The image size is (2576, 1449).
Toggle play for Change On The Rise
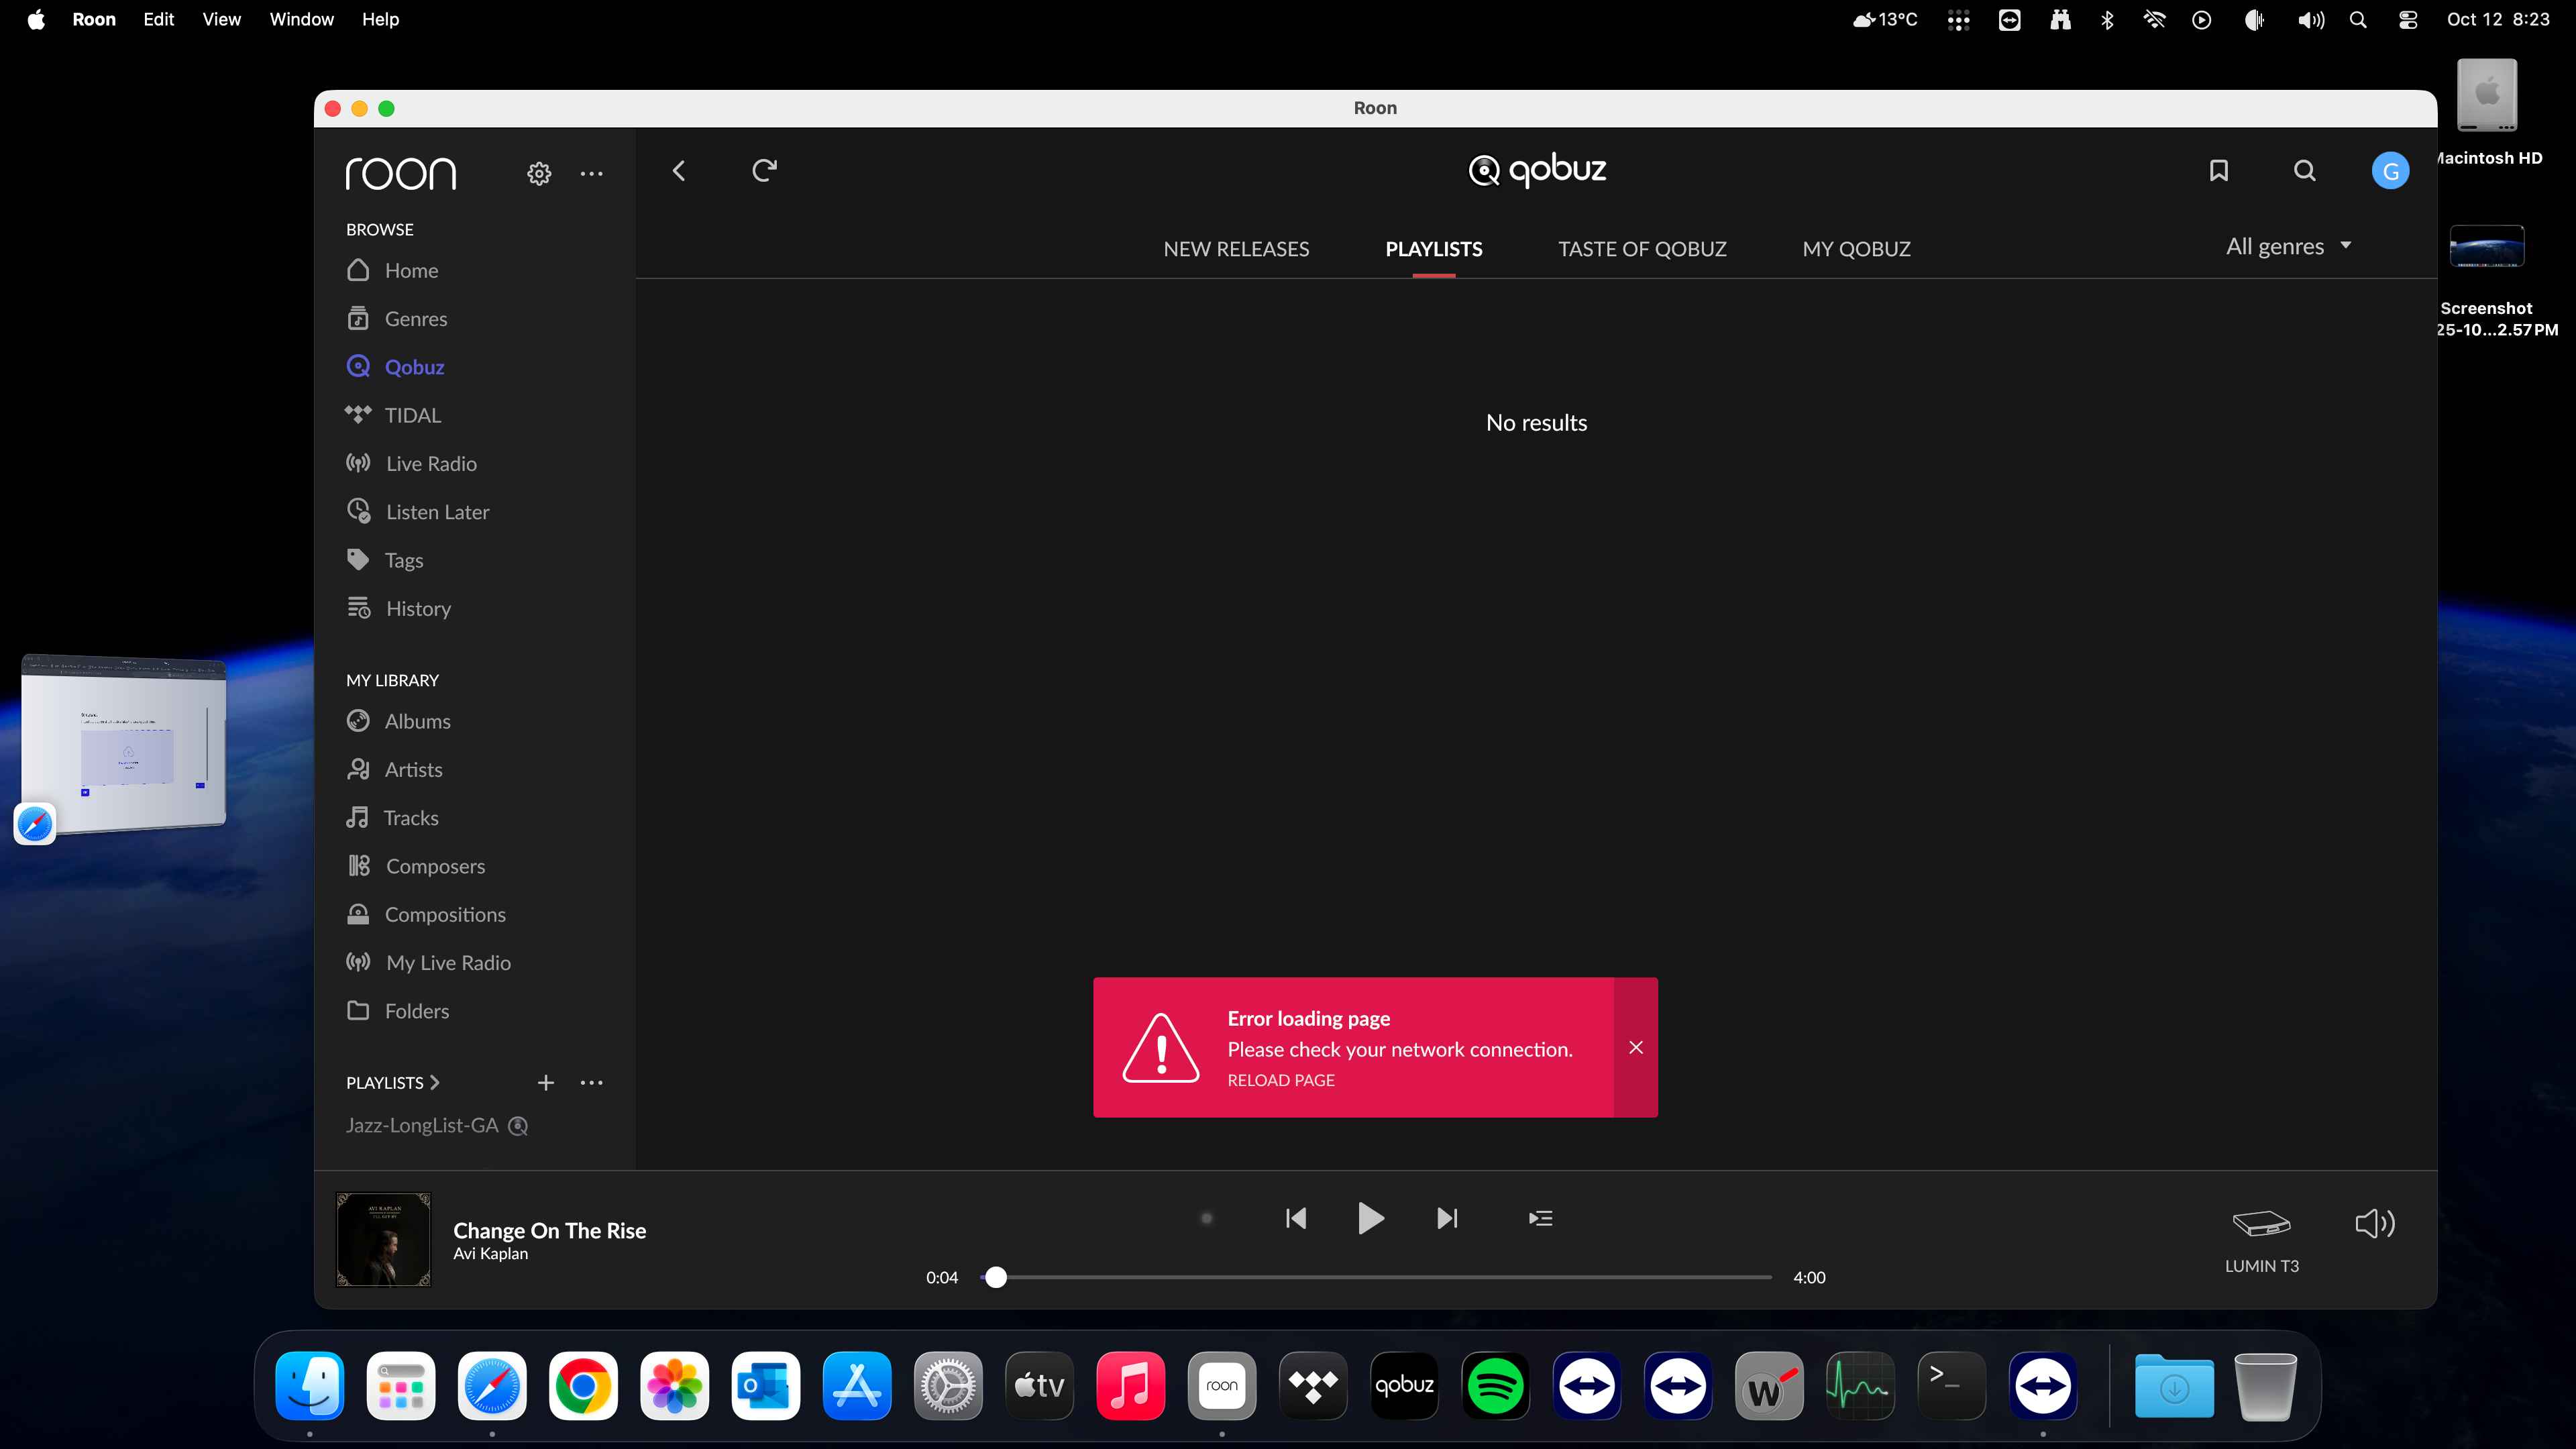click(x=1370, y=1218)
